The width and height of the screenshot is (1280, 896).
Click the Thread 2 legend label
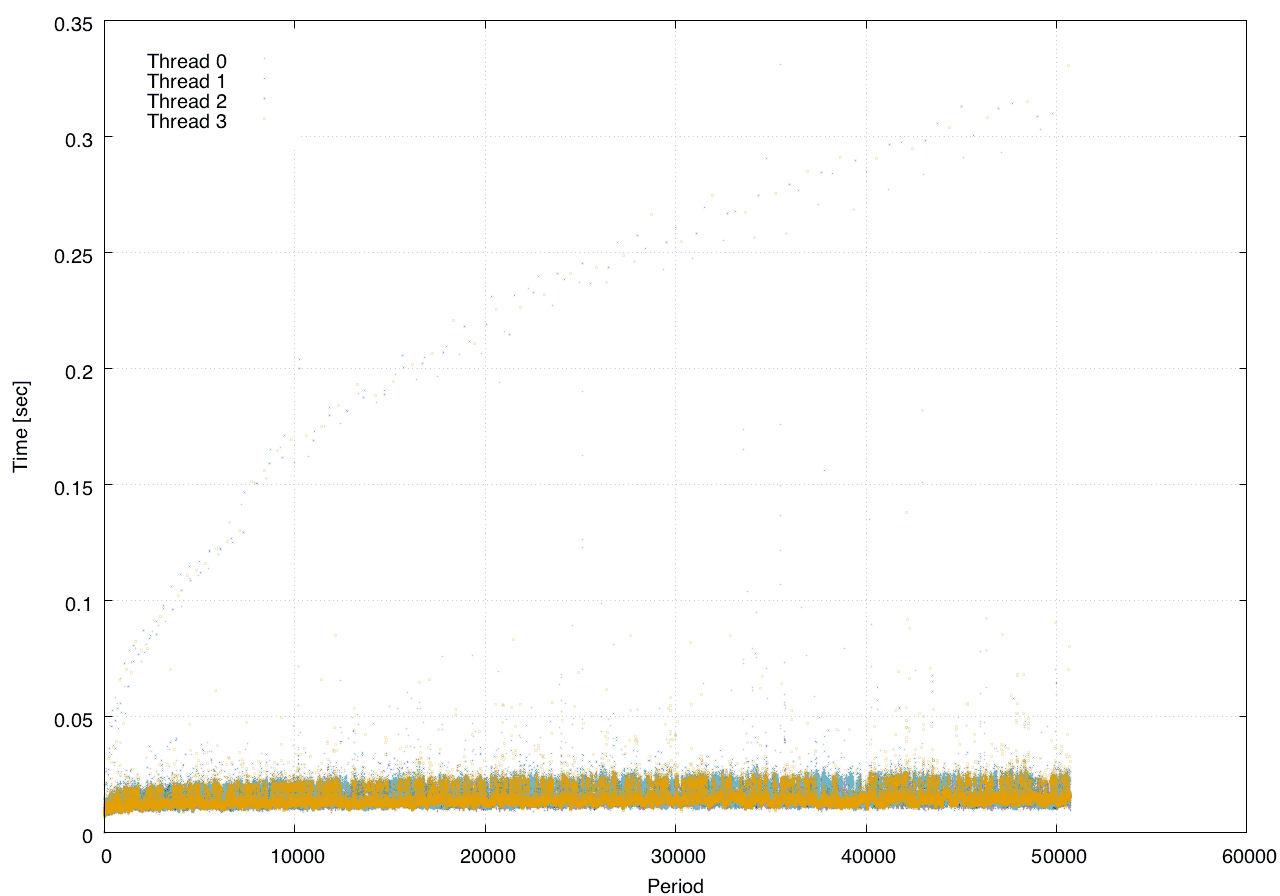(187, 101)
